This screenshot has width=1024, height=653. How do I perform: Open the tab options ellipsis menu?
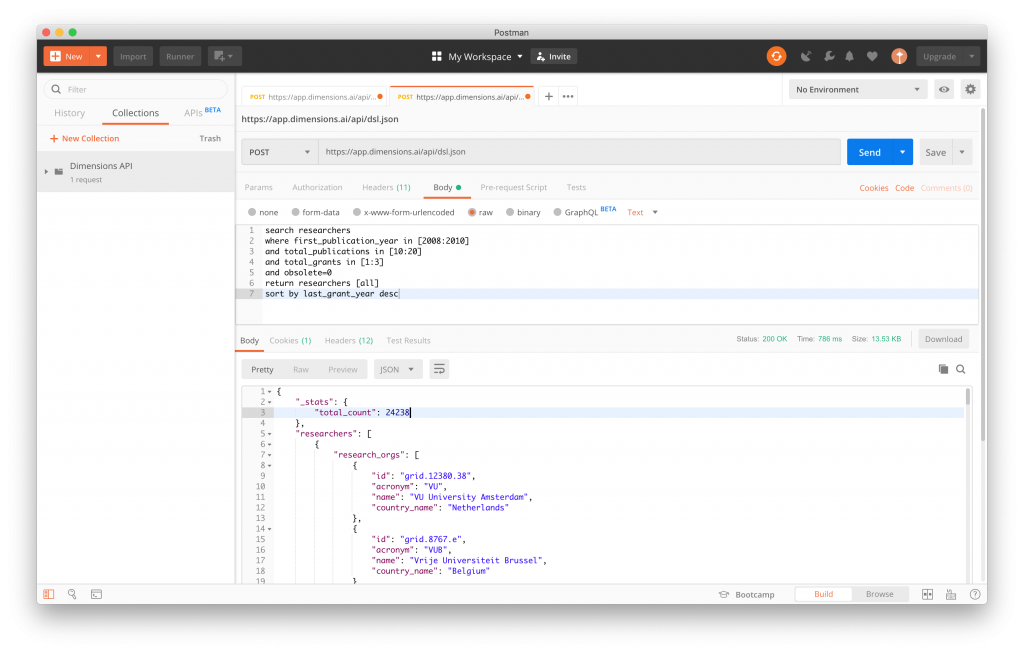pyautogui.click(x=568, y=97)
